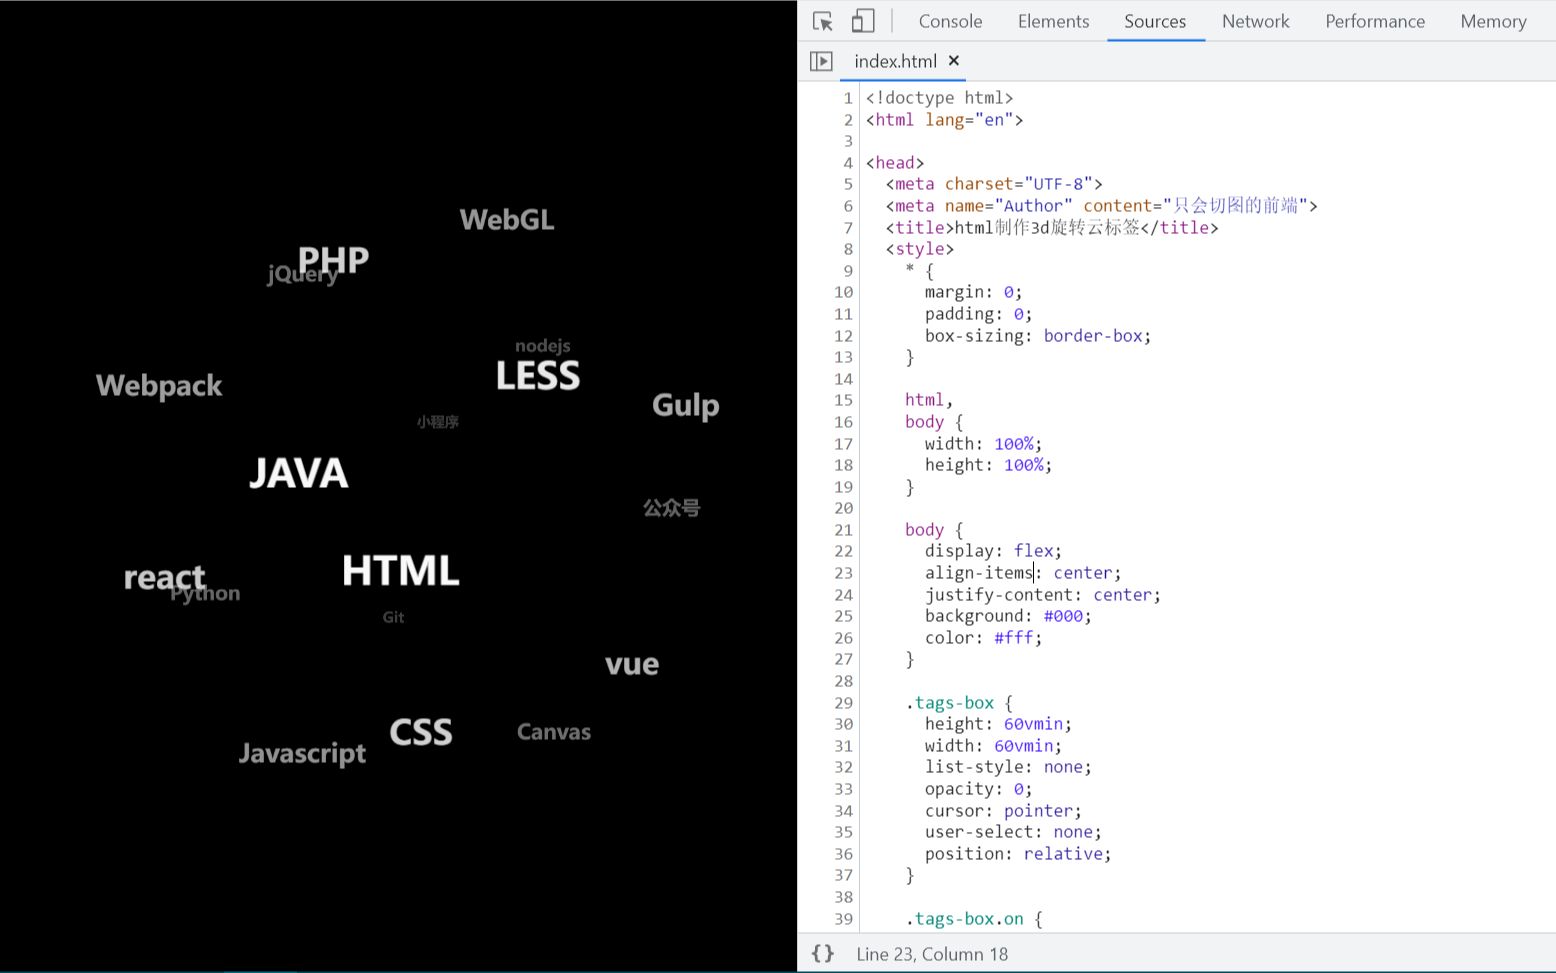This screenshot has height=973, width=1556.
Task: Click the Javascript tag
Action: point(302,754)
